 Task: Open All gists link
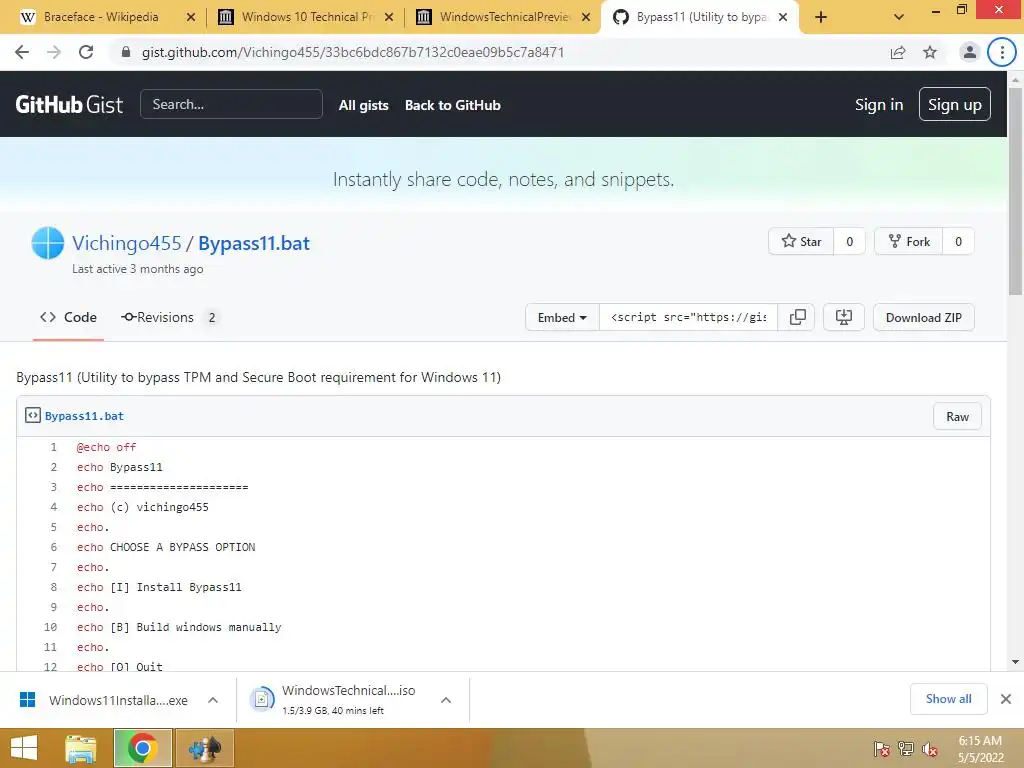coord(363,105)
